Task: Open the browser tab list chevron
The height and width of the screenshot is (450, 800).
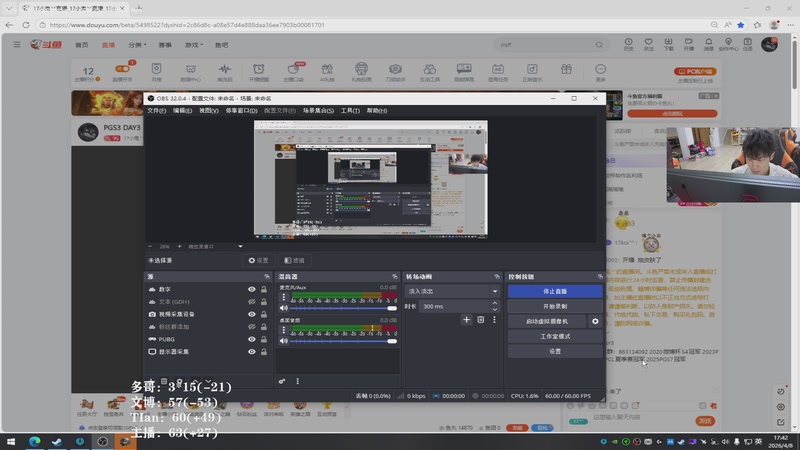Action: click(x=9, y=8)
